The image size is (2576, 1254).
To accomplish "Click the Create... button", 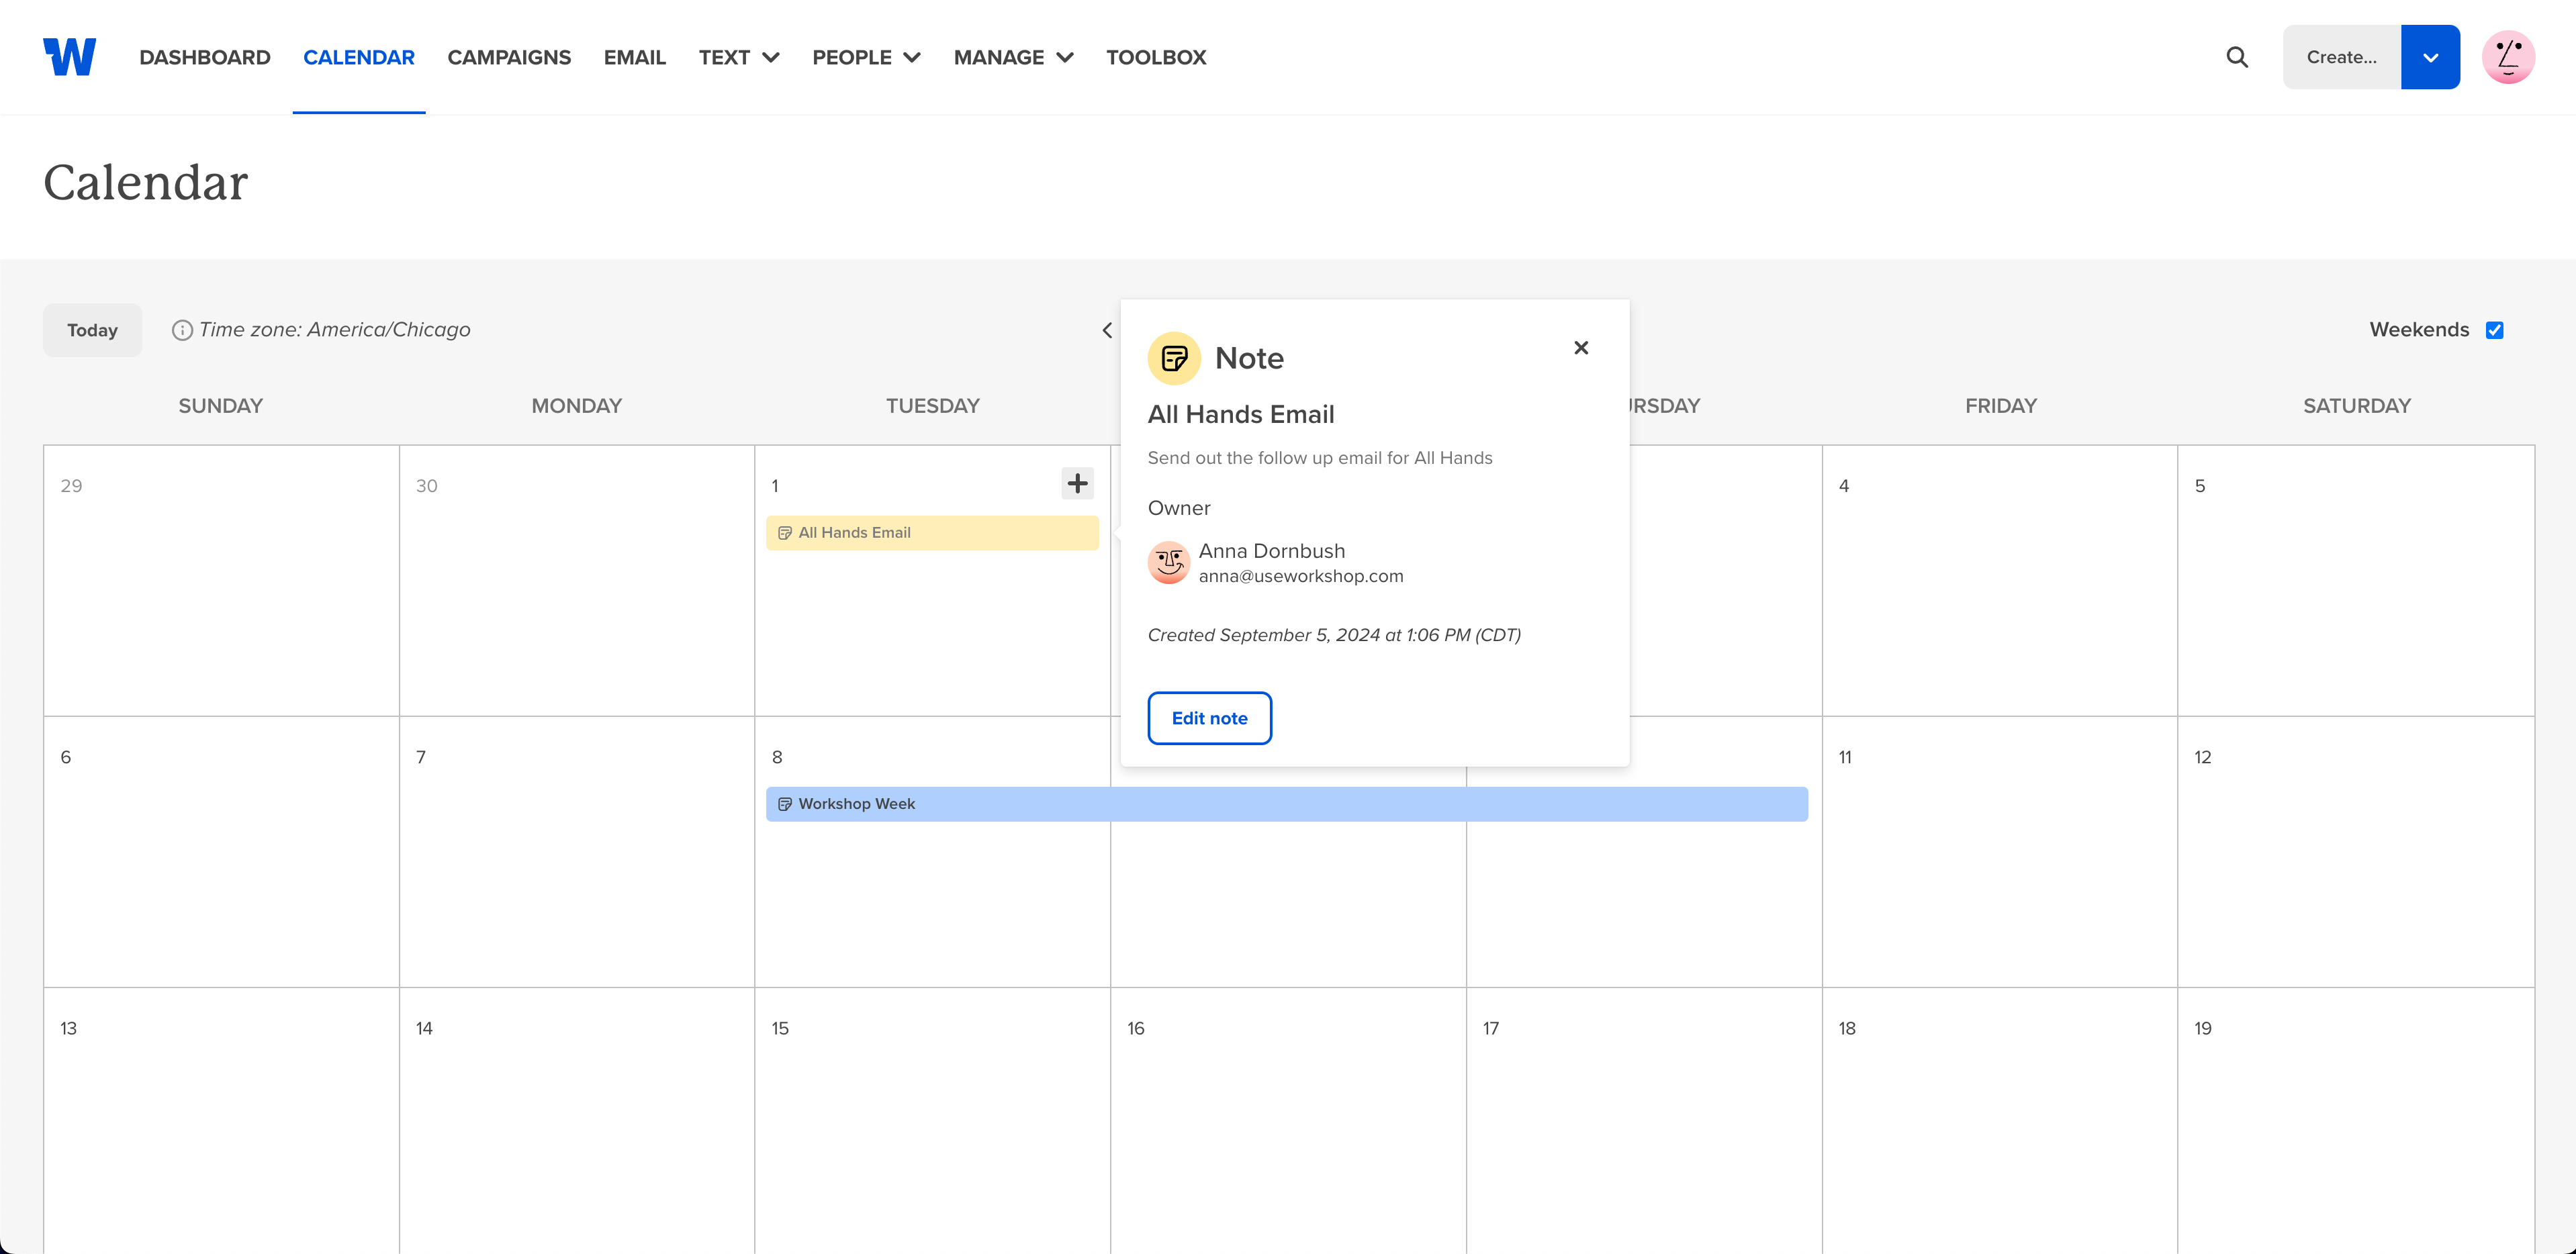I will pos(2341,57).
